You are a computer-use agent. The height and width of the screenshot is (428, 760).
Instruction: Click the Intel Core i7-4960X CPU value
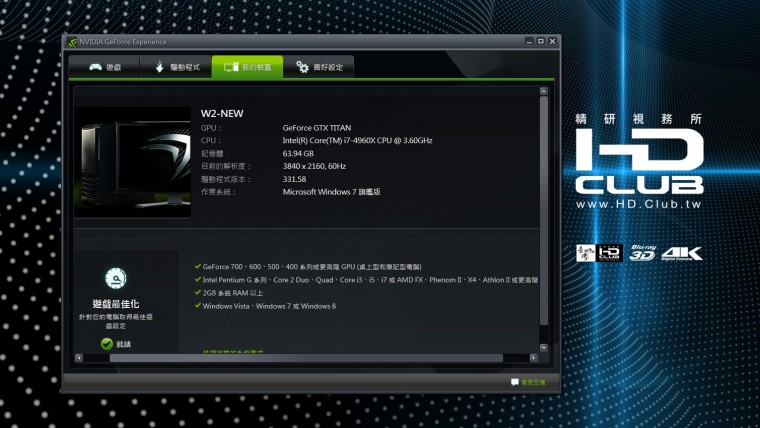(357, 141)
